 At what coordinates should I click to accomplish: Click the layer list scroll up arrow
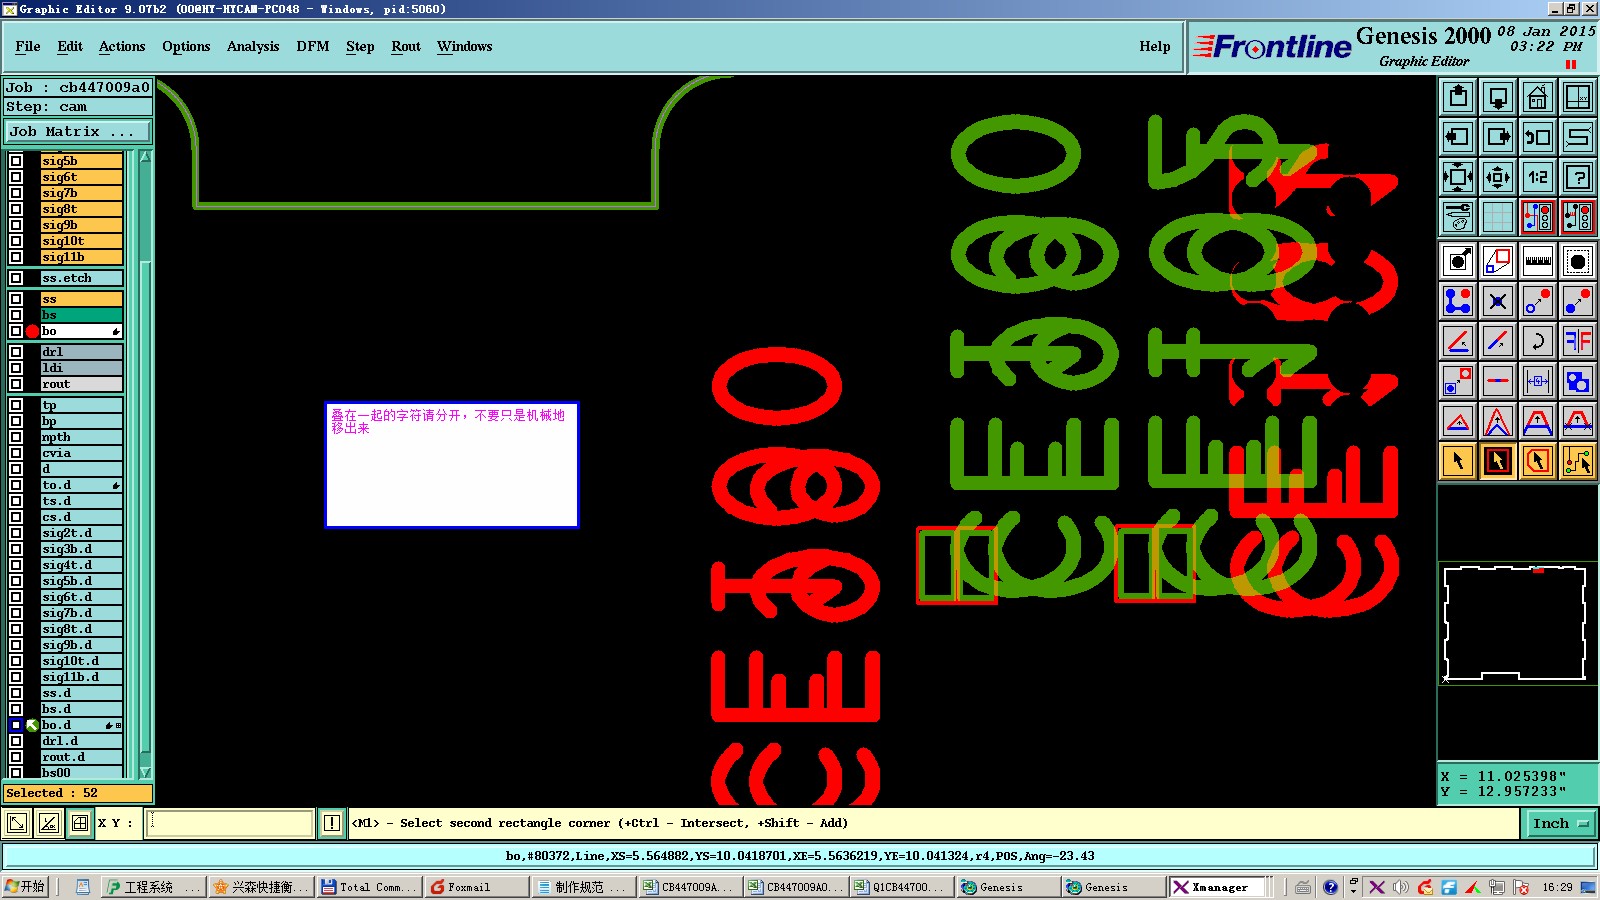coord(146,157)
